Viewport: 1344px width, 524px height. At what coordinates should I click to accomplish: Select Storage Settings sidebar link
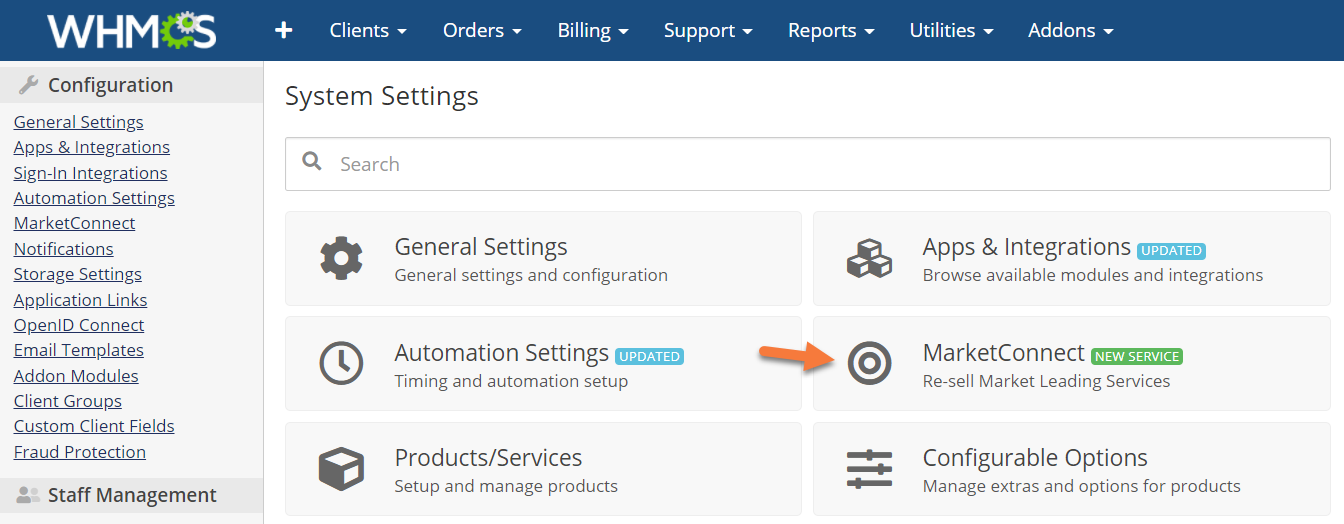78,274
